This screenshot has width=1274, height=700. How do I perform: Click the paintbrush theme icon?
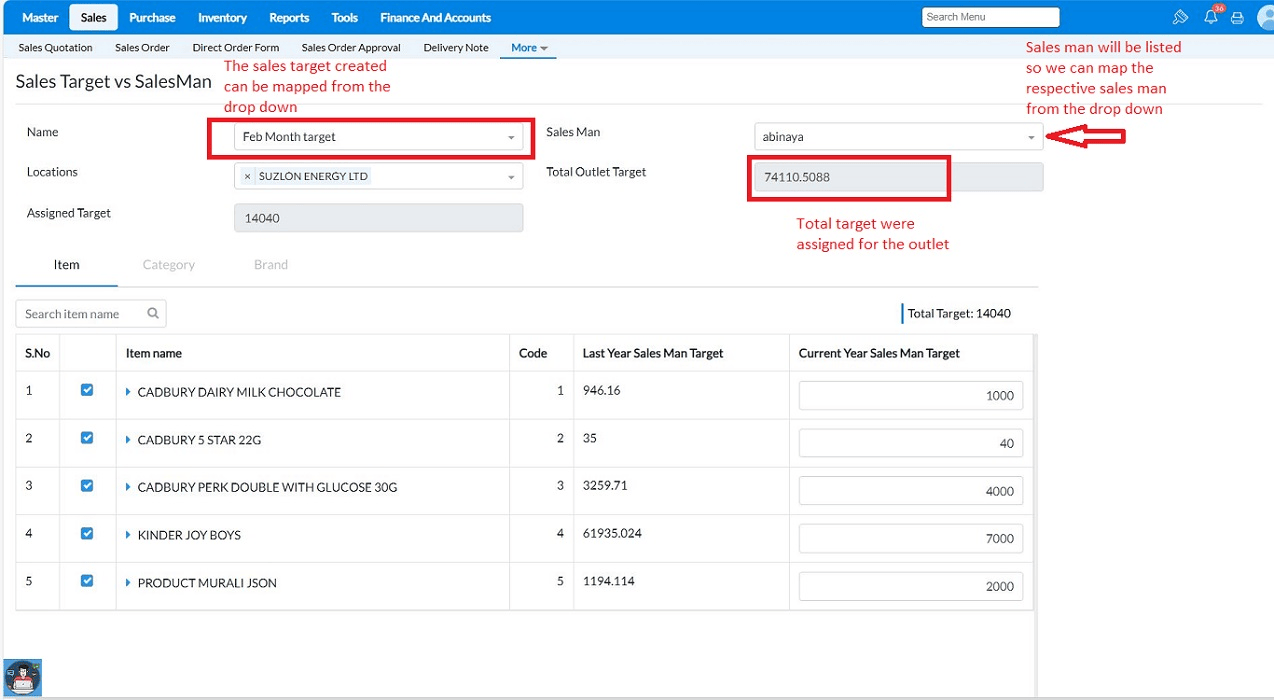click(x=1181, y=17)
